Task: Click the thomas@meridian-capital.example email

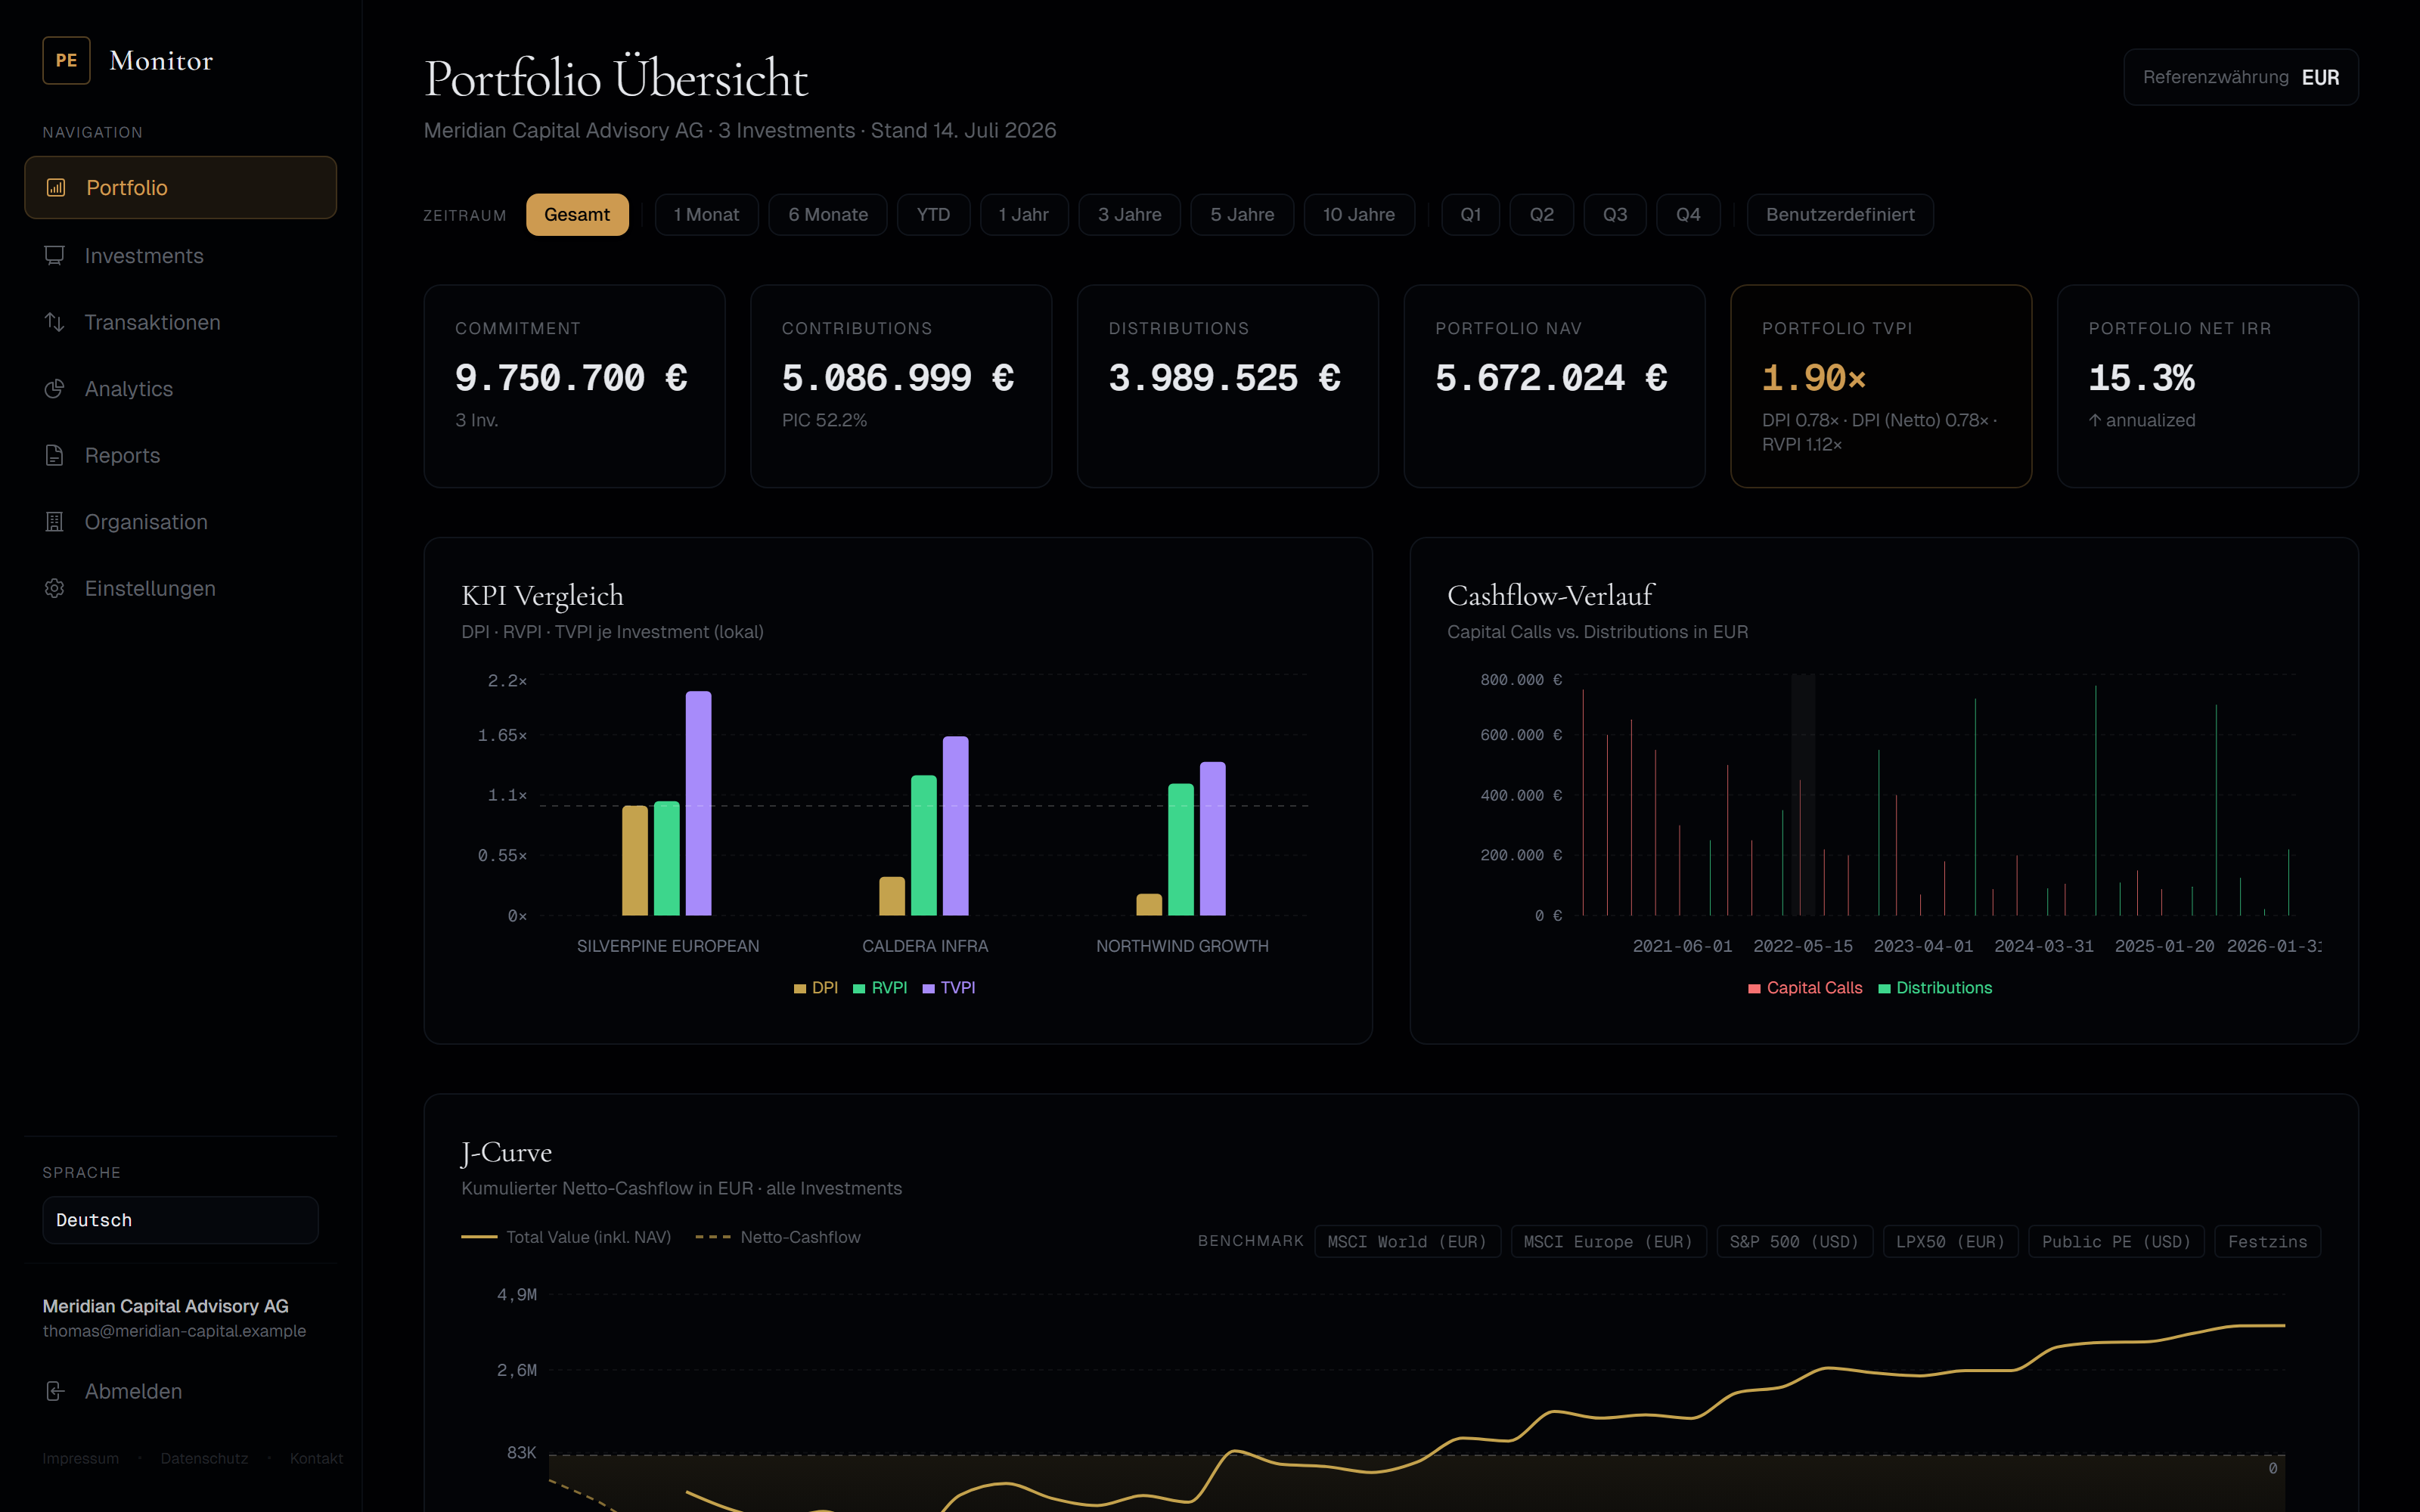Action: point(174,1331)
